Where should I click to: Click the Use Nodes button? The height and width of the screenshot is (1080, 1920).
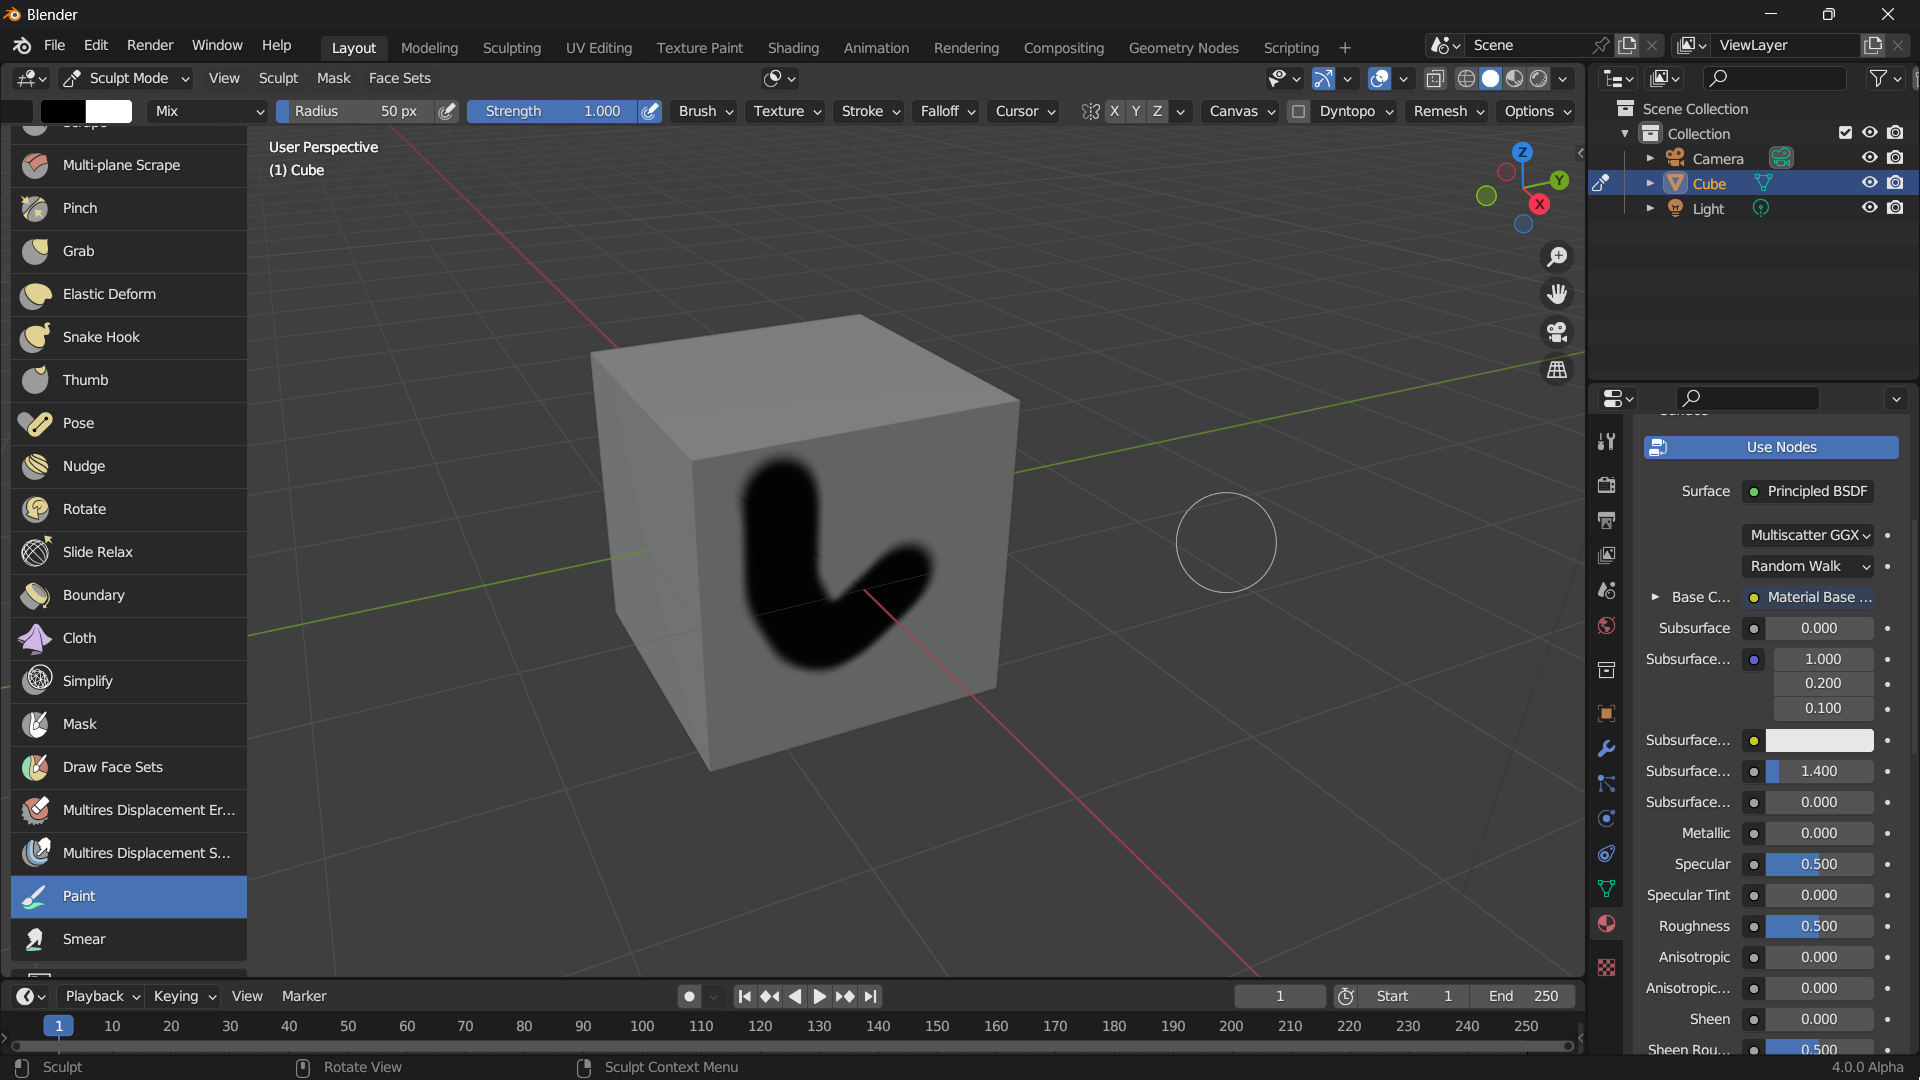[x=1771, y=447]
